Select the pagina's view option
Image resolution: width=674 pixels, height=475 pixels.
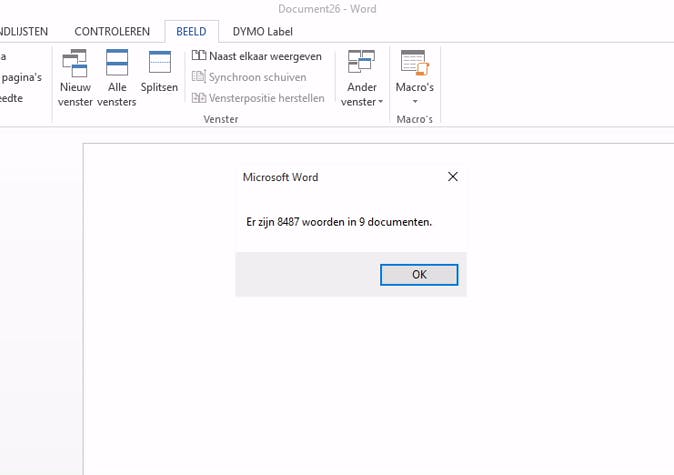(x=21, y=77)
